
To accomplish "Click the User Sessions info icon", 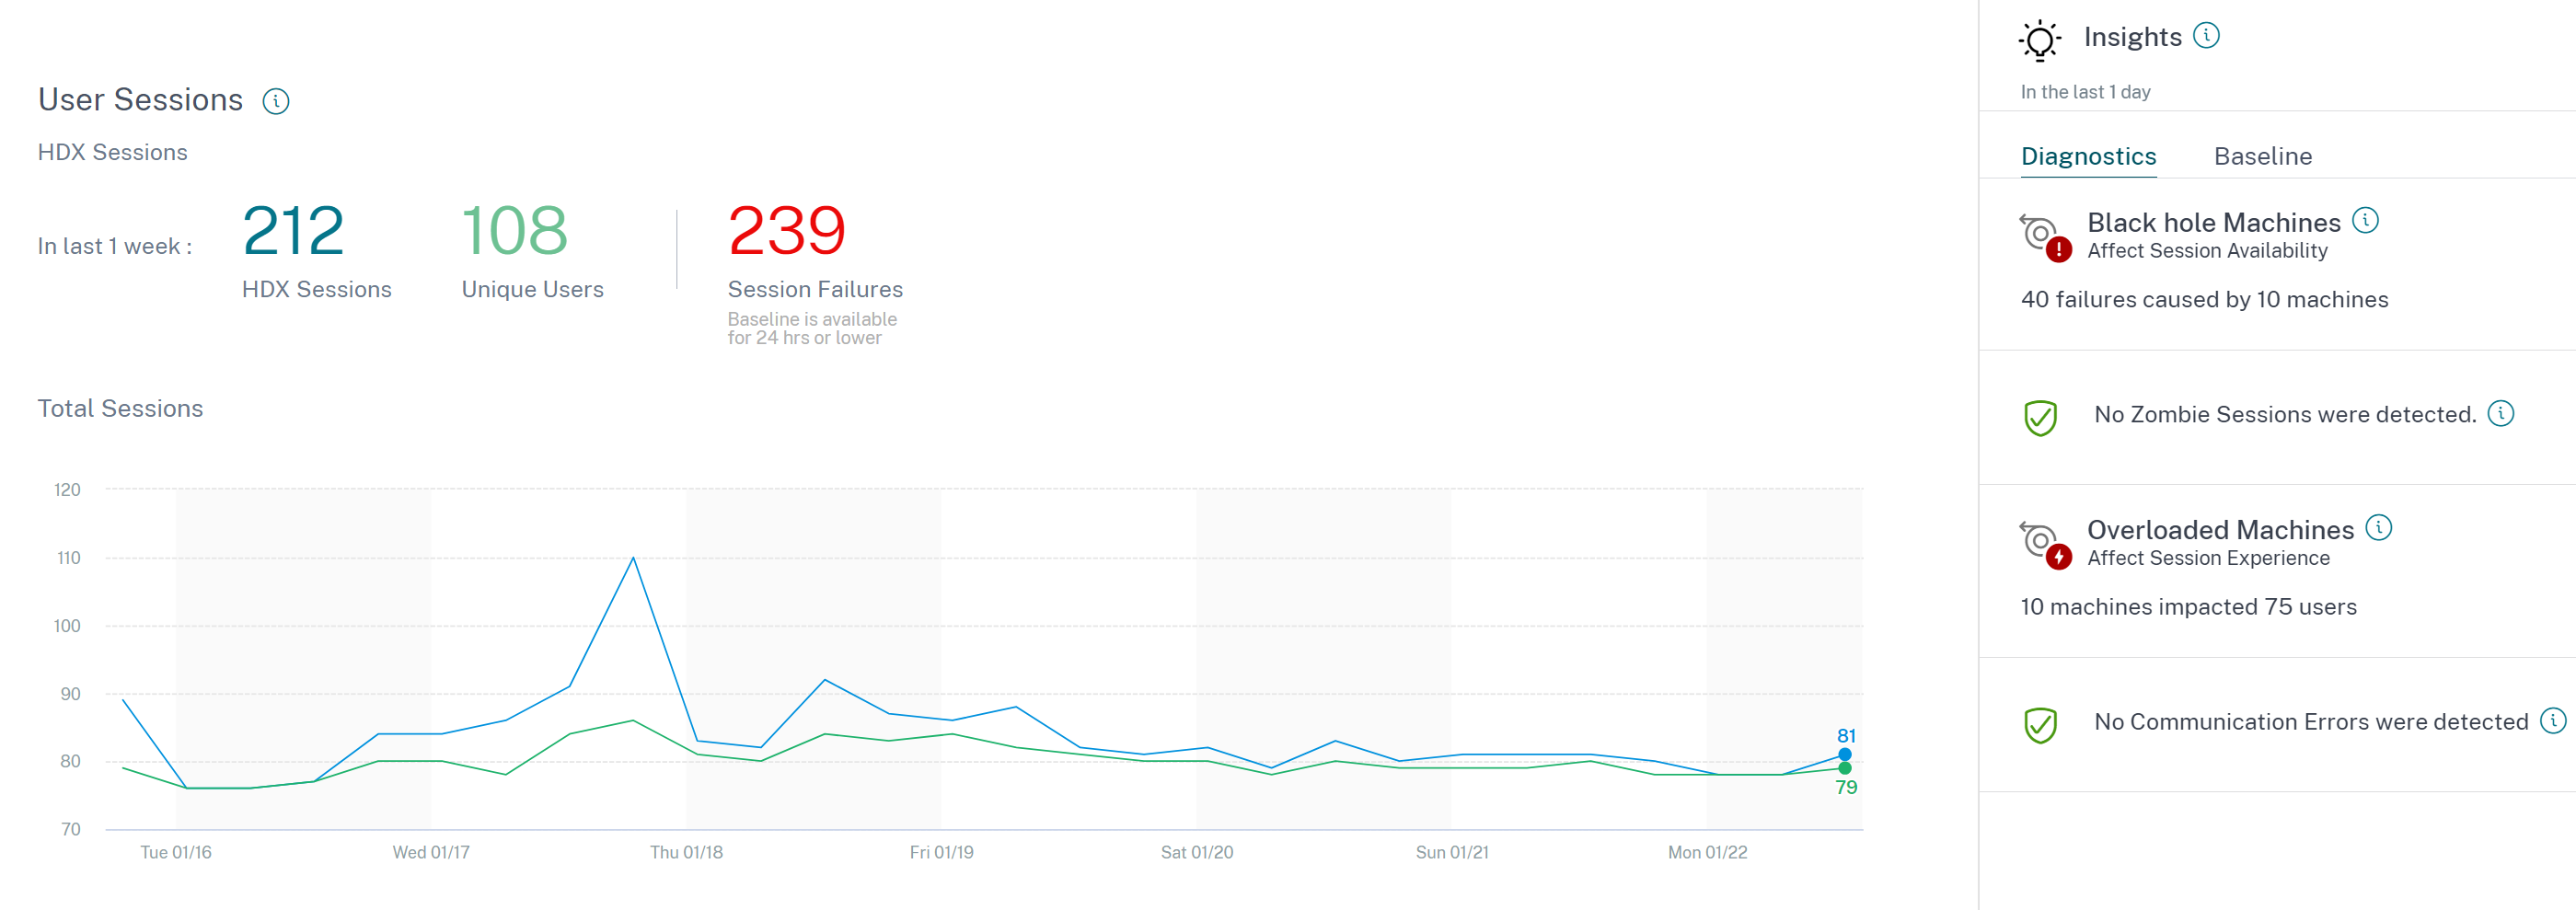I will point(276,101).
